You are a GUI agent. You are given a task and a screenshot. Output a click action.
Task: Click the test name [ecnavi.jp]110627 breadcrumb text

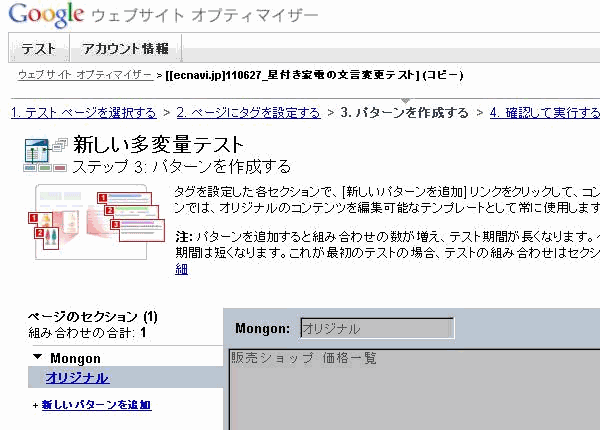coord(314,75)
